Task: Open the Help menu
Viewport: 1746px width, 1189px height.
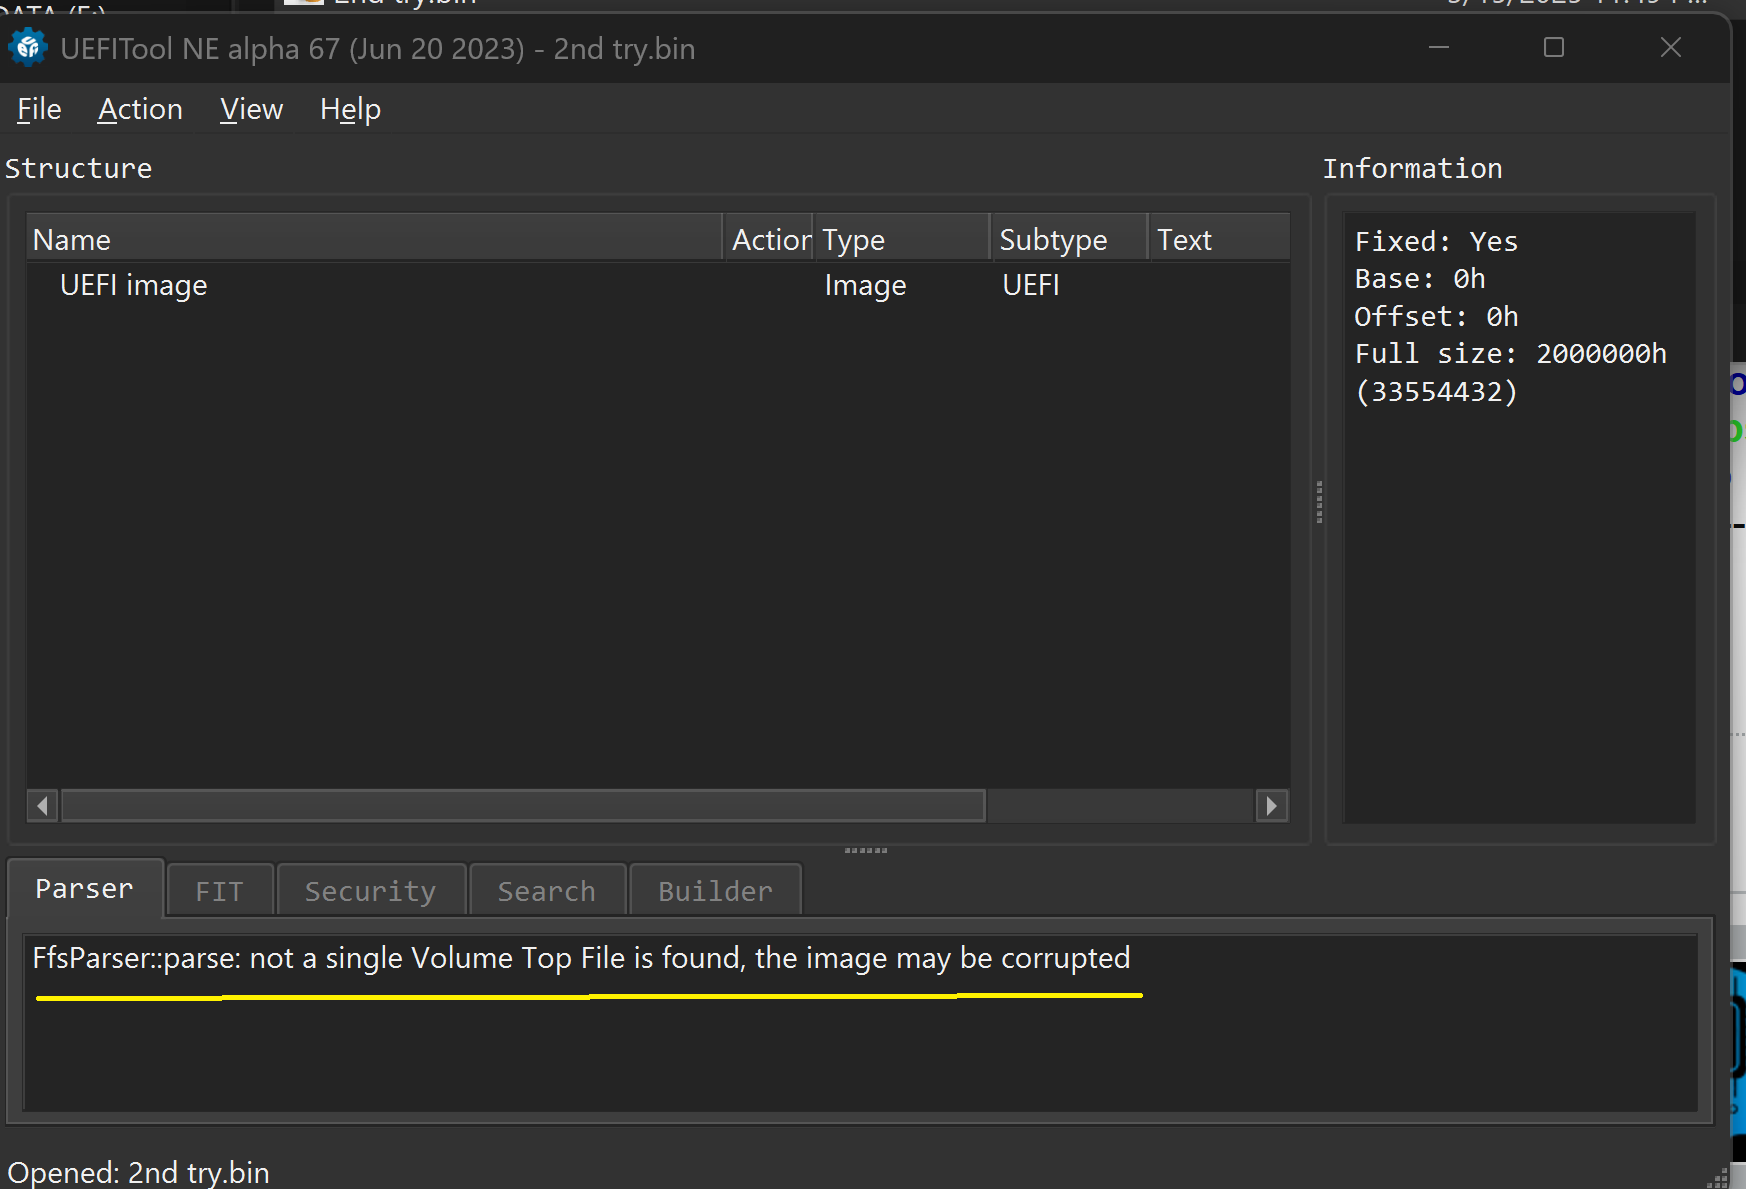Action: point(350,109)
